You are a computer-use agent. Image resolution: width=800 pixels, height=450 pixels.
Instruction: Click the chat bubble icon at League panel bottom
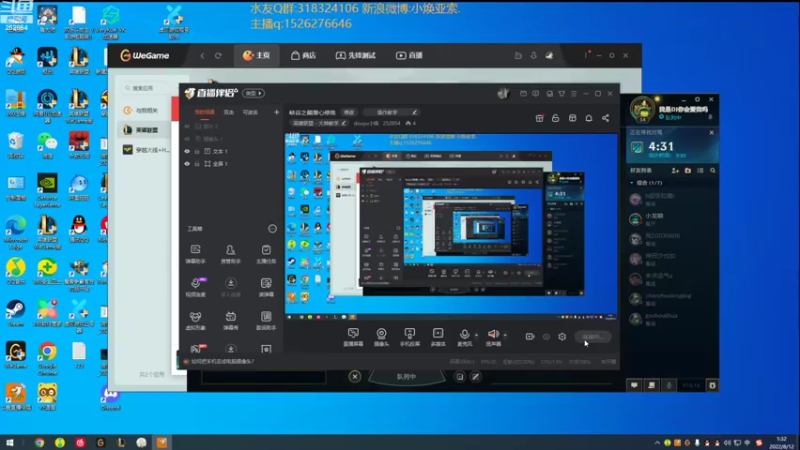click(634, 385)
